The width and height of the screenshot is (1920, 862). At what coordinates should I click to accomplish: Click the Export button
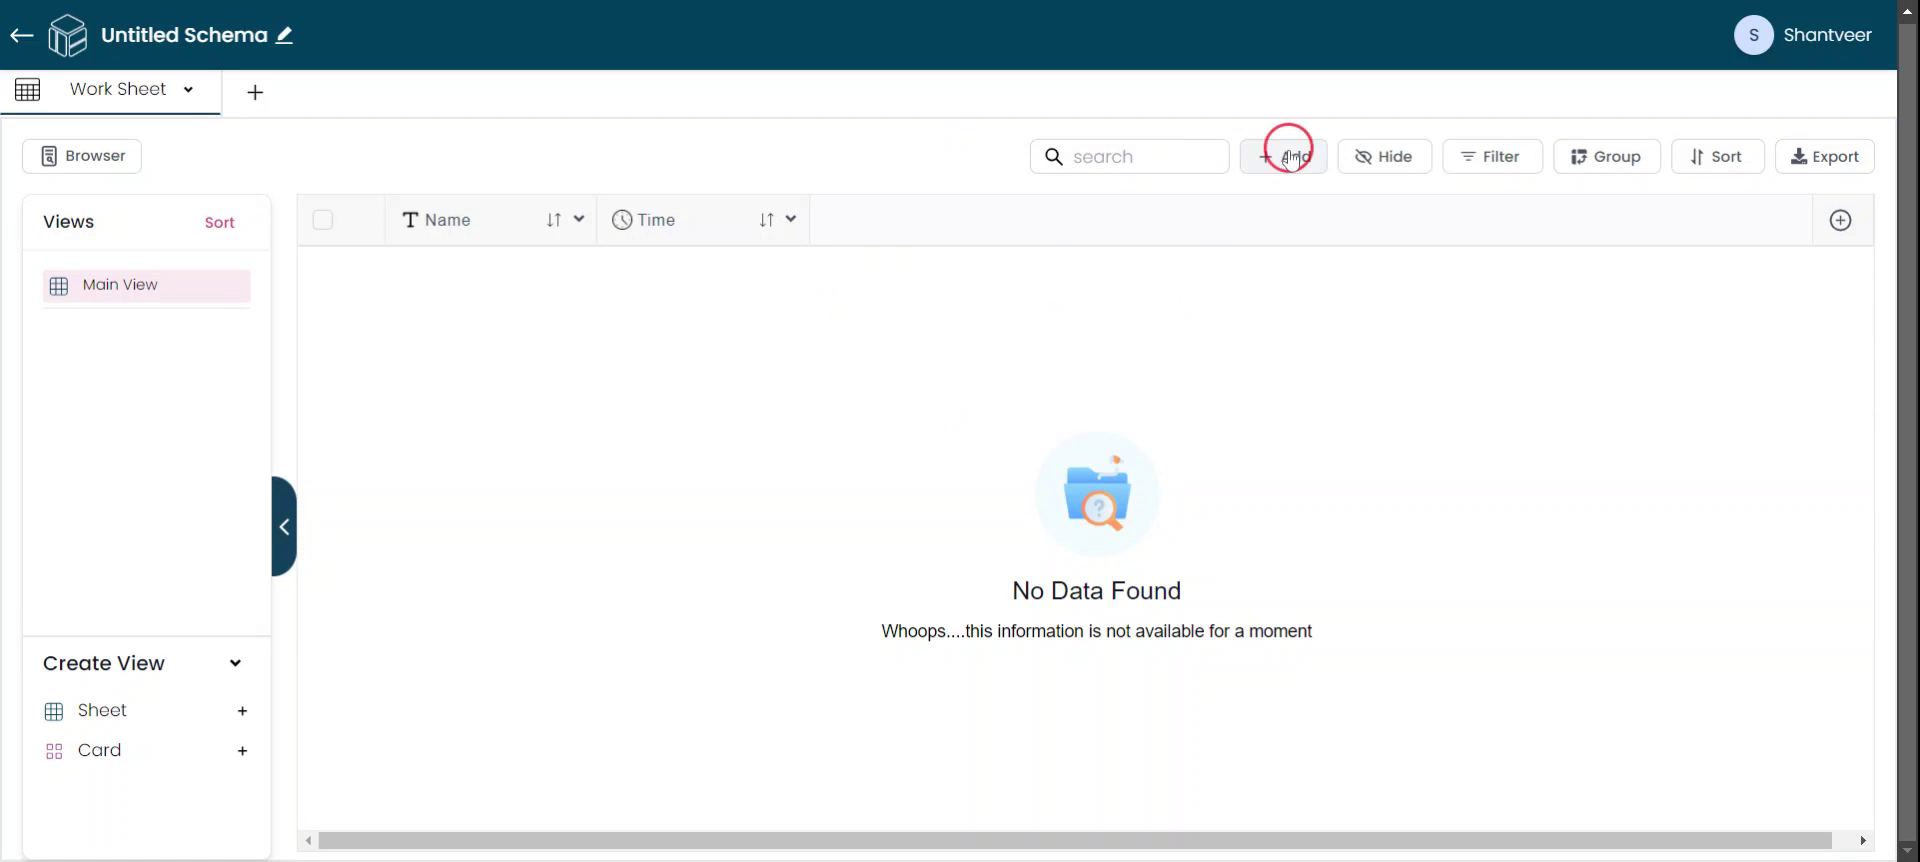[x=1824, y=157]
